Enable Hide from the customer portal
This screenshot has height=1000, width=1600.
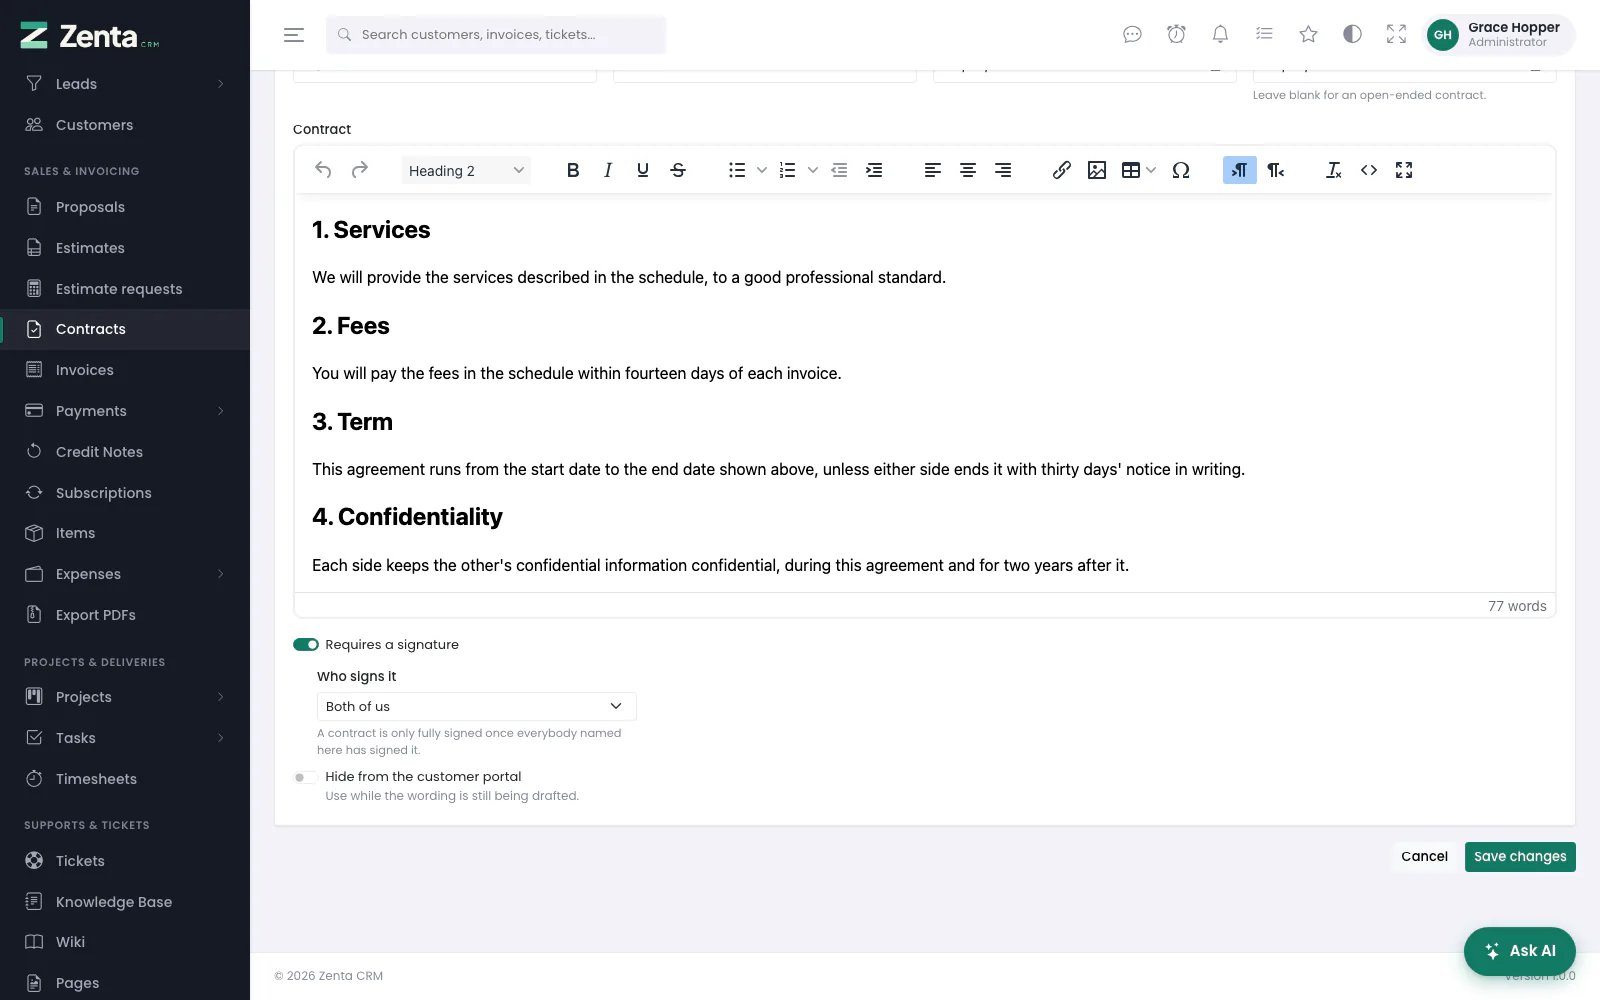(306, 777)
